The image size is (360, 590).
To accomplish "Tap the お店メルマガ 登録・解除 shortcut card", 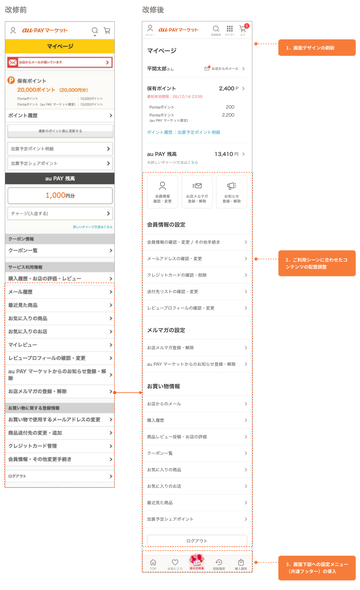I will coord(197,192).
